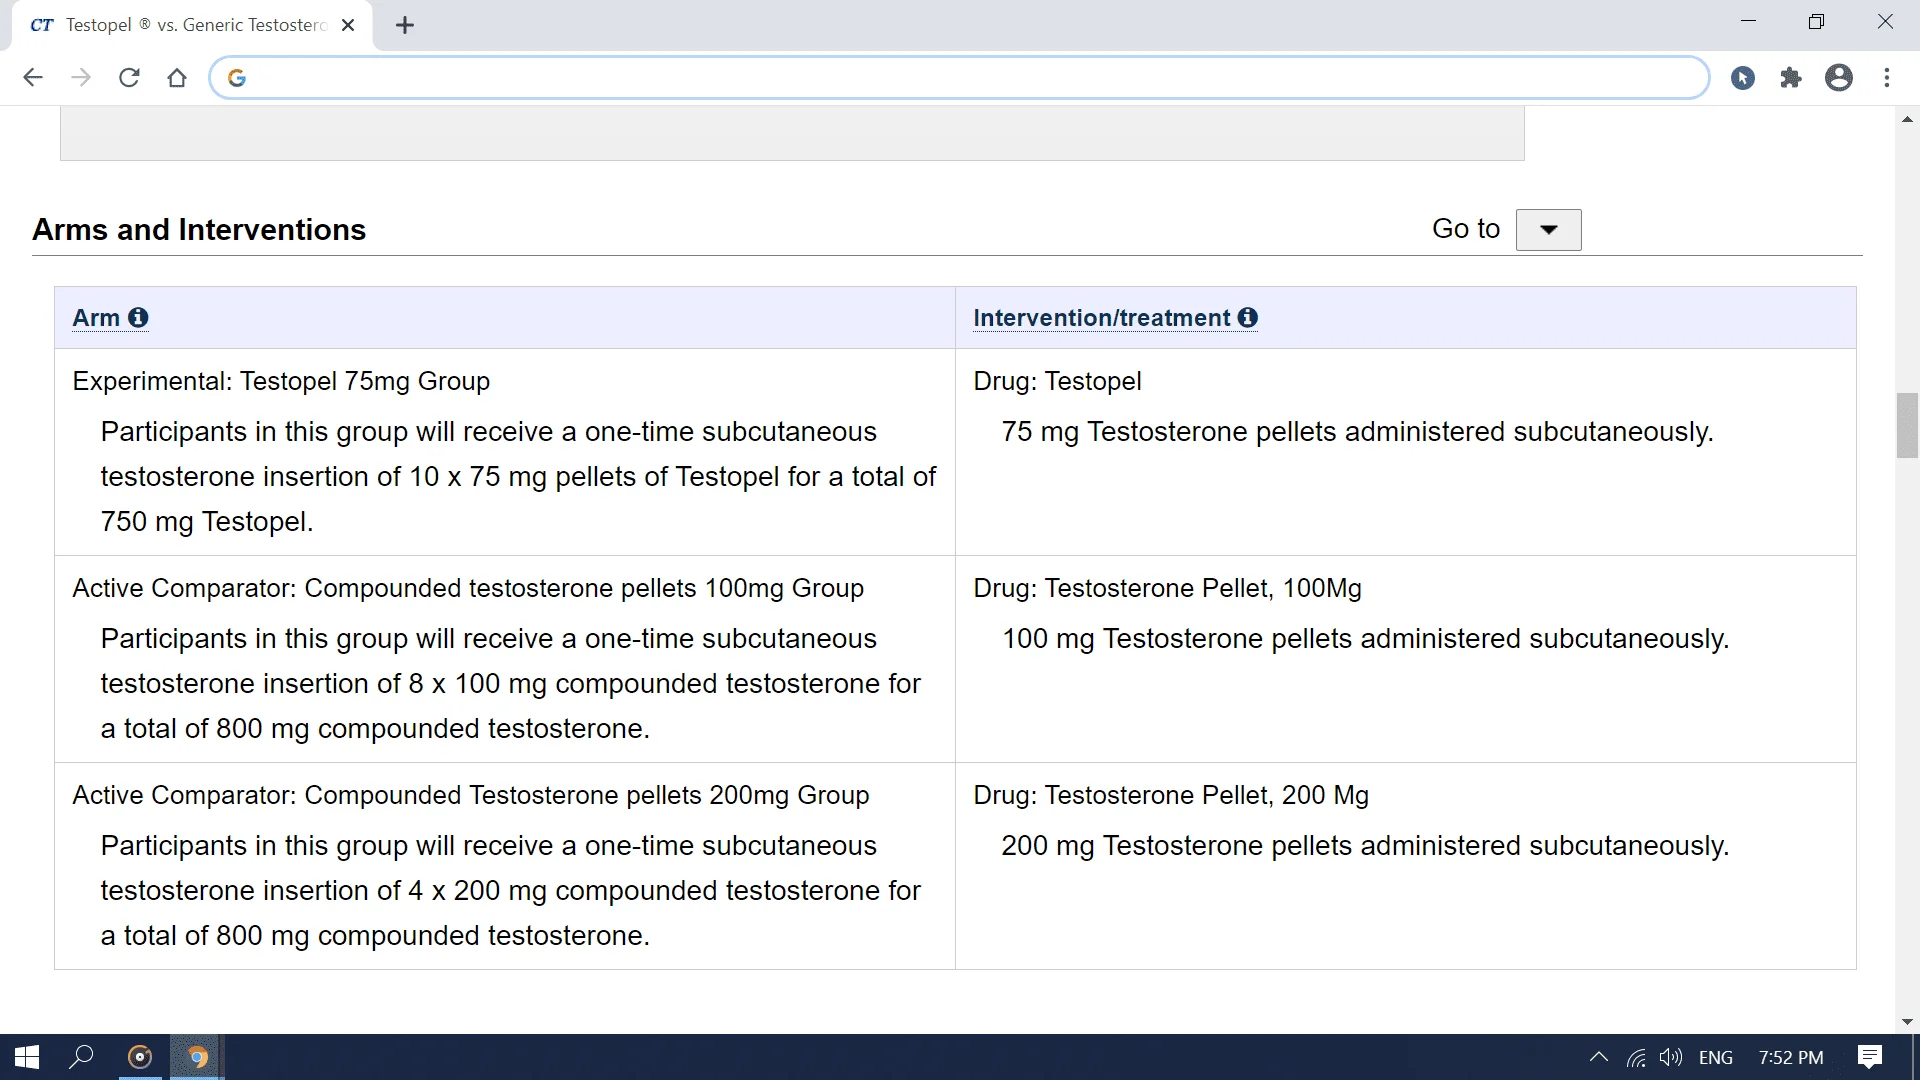
Task: Click '75 mg Testosterone pellets administered subcutaneously.'
Action: [1357, 432]
